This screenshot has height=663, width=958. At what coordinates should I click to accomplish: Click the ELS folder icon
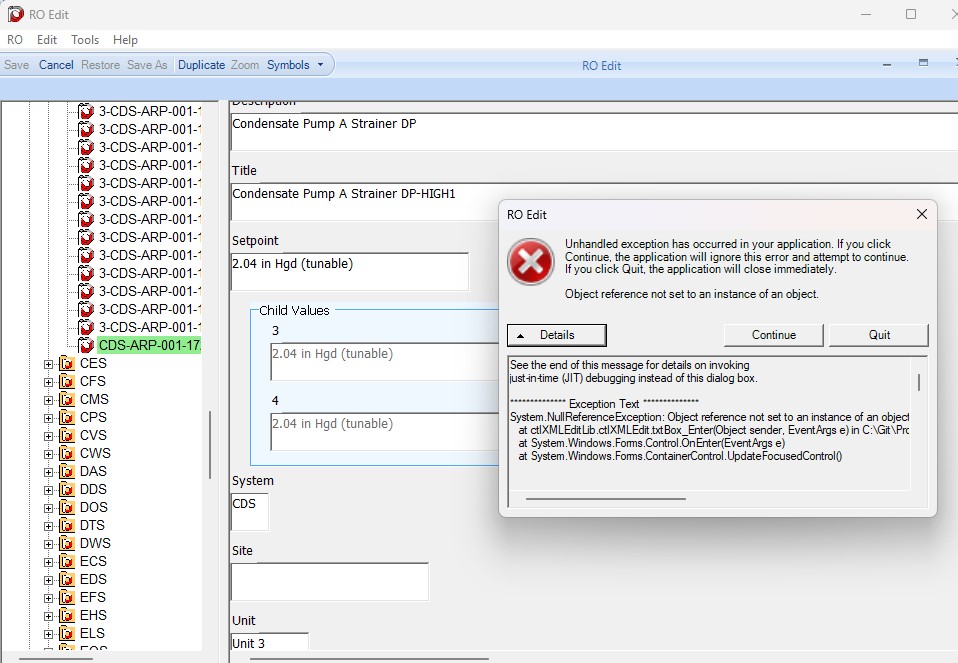(67, 633)
